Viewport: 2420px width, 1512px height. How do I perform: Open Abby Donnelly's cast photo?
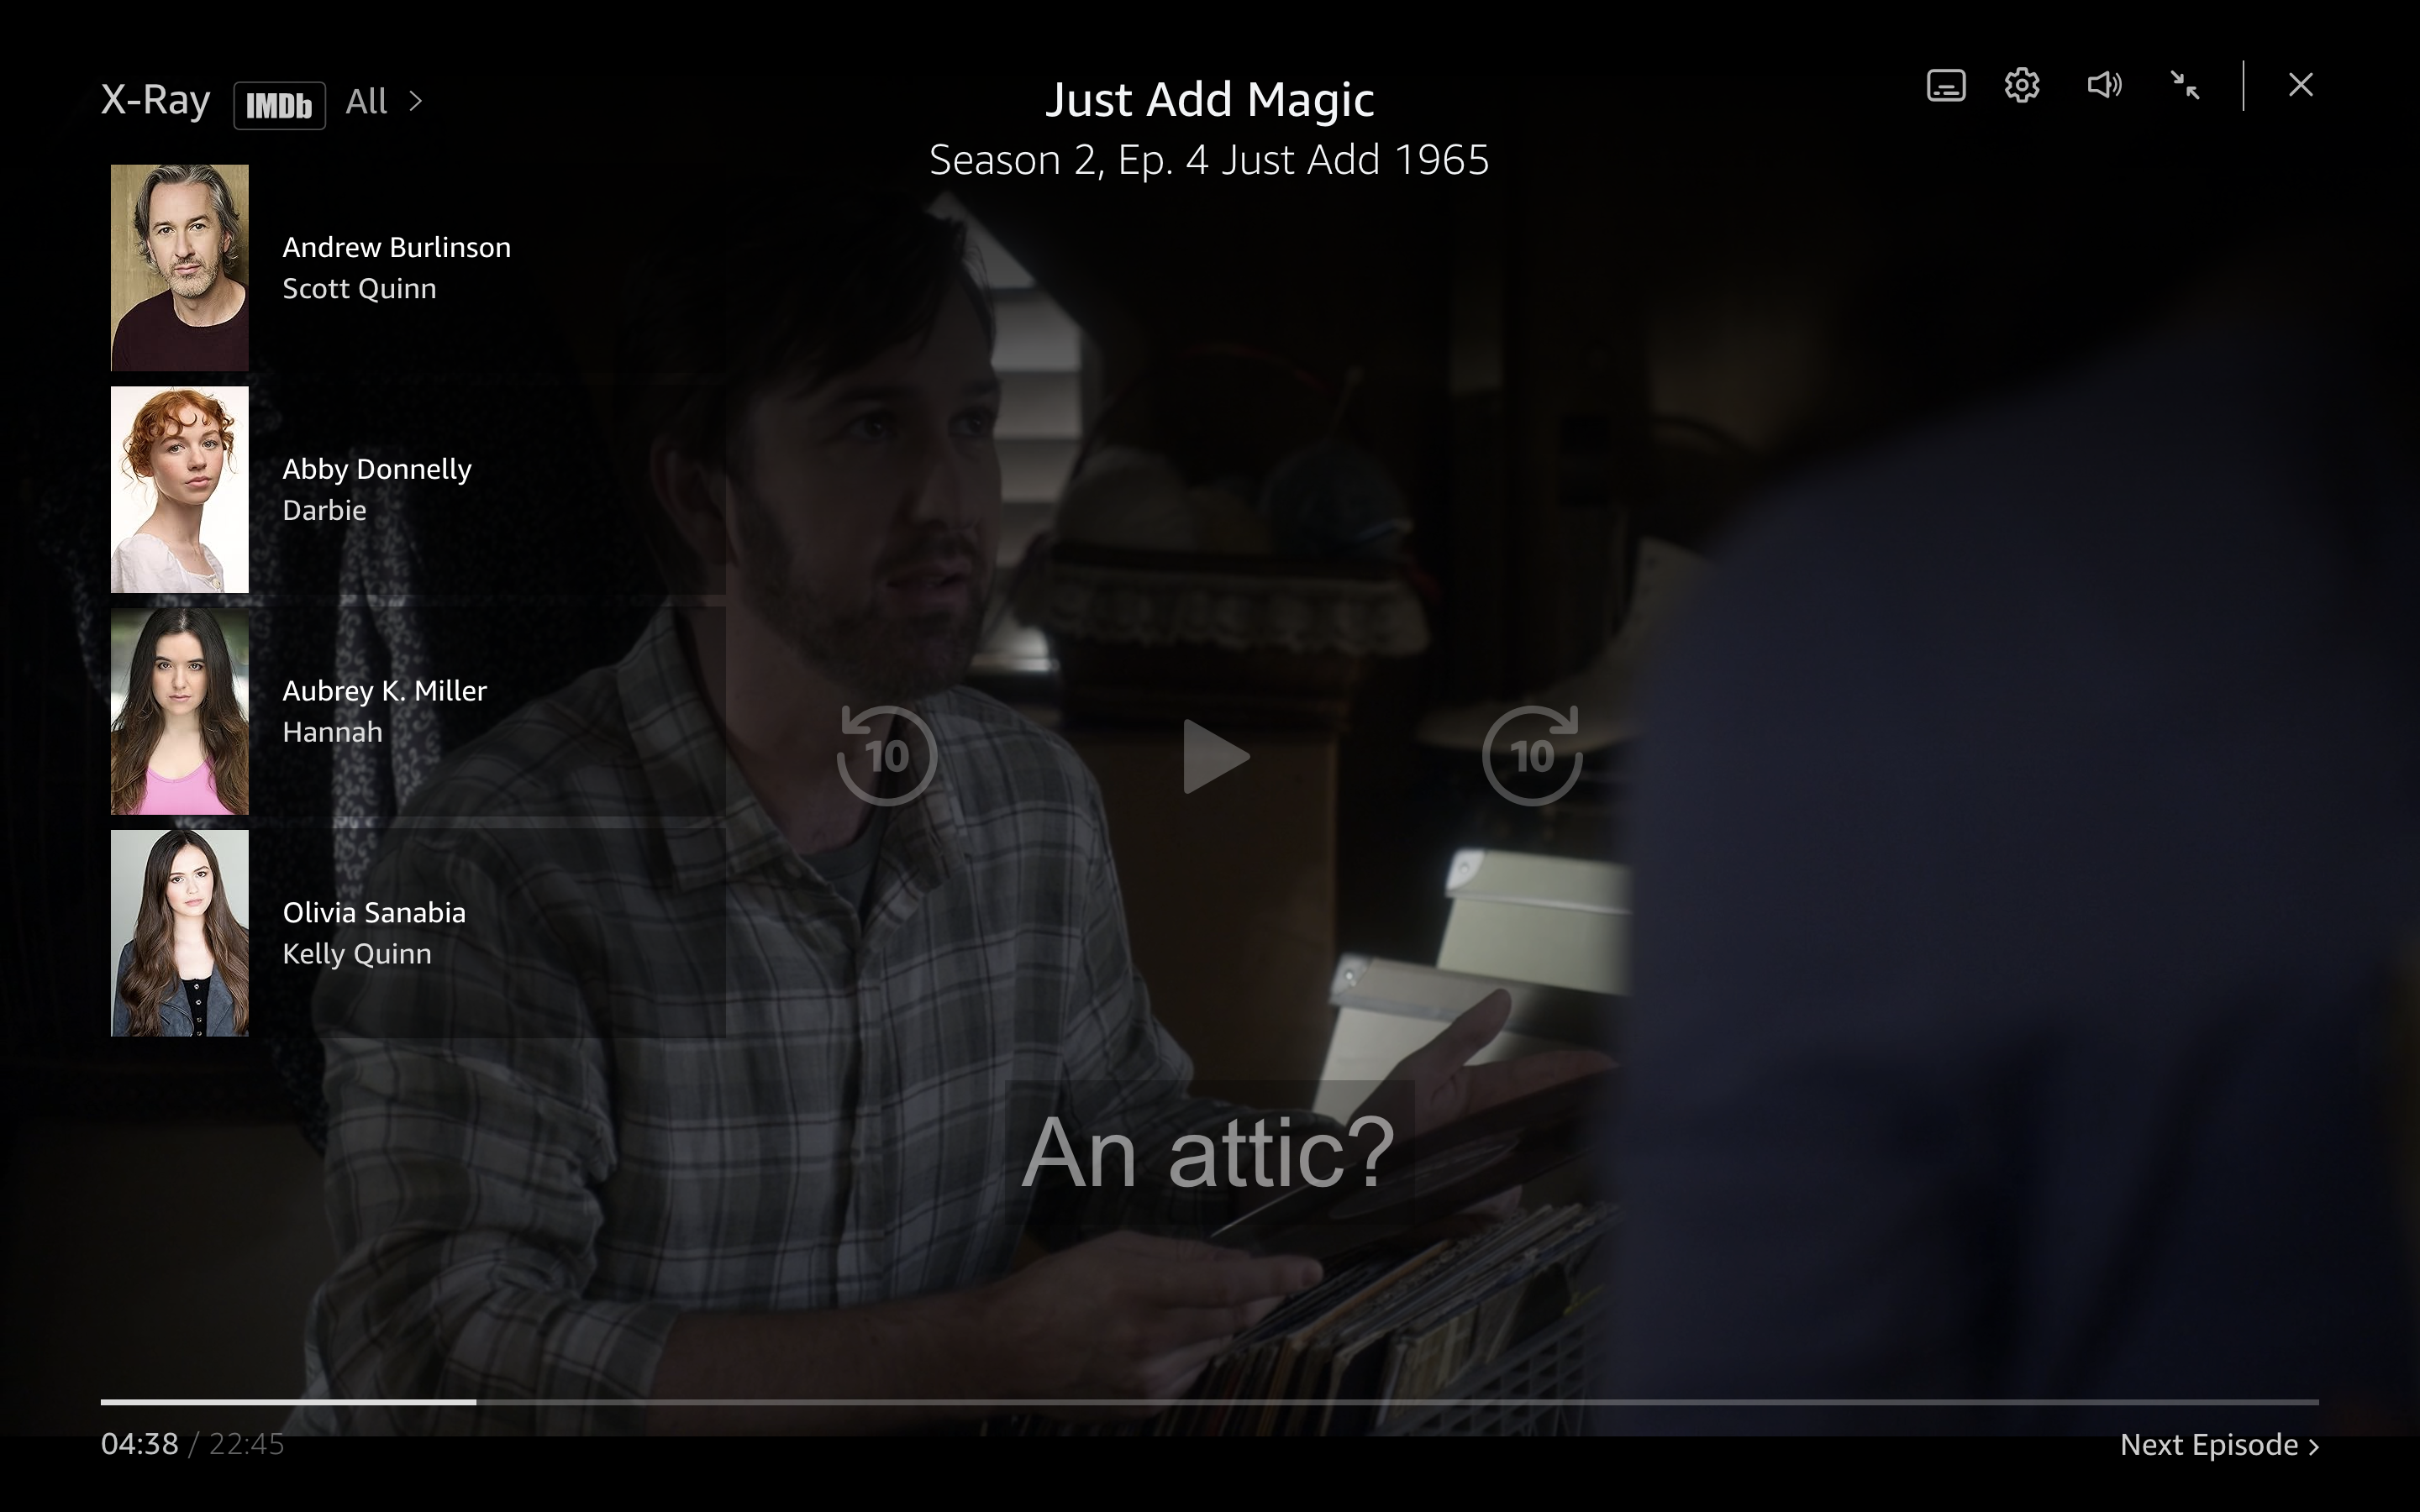pyautogui.click(x=180, y=489)
